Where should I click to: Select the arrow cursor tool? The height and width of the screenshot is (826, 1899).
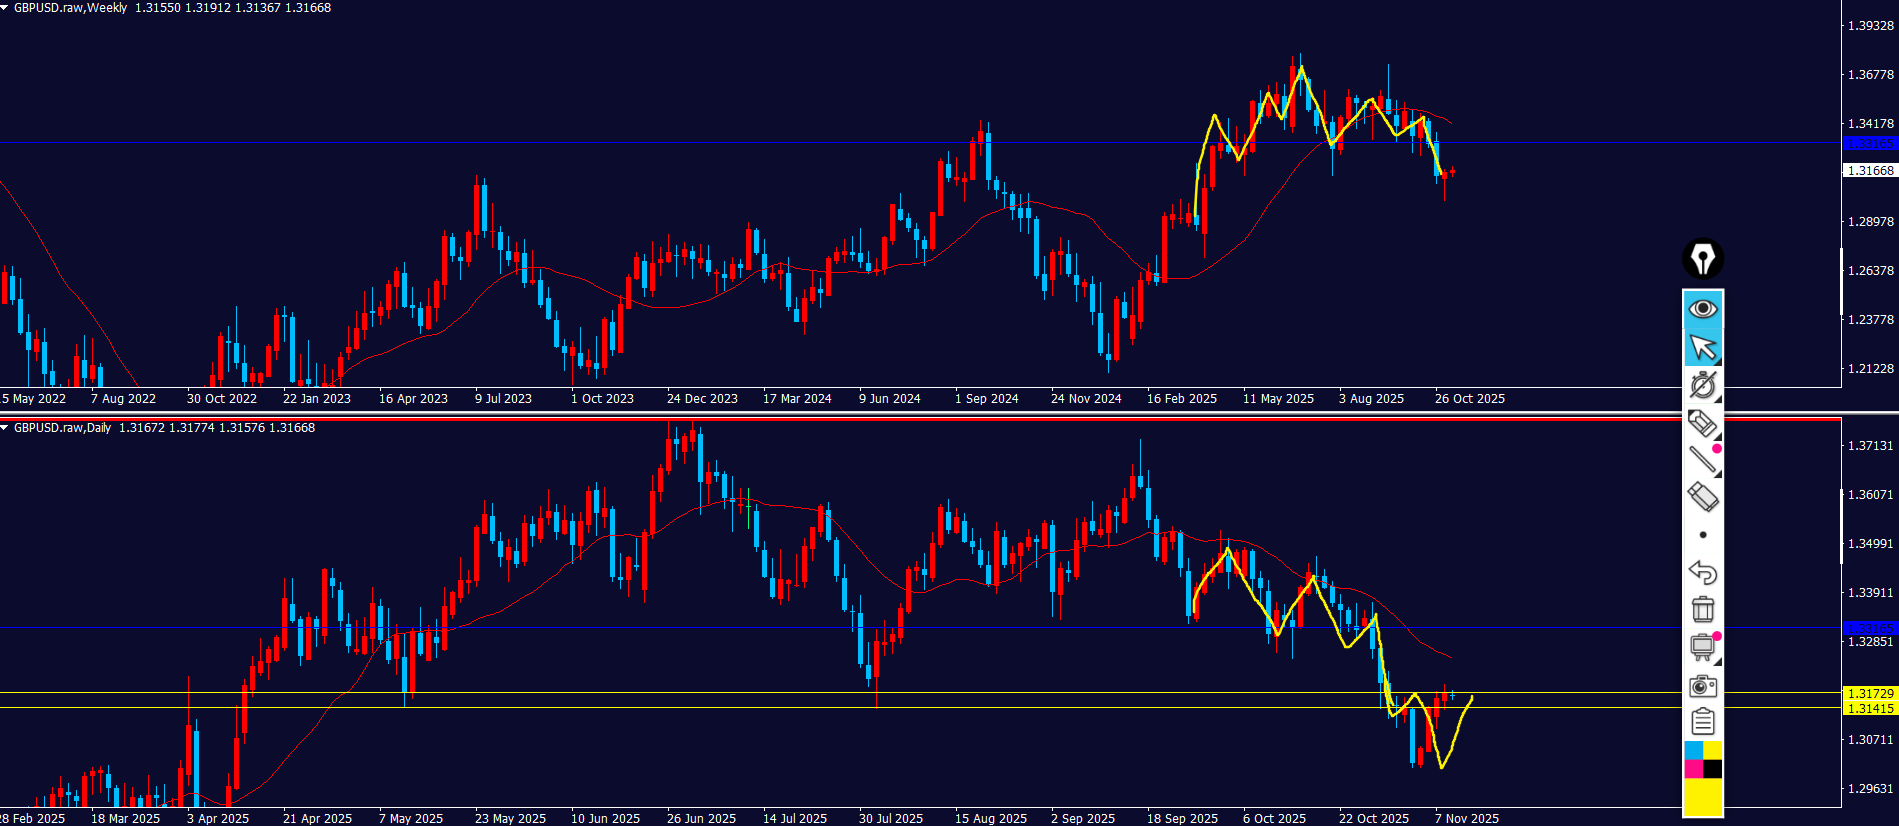point(1702,348)
